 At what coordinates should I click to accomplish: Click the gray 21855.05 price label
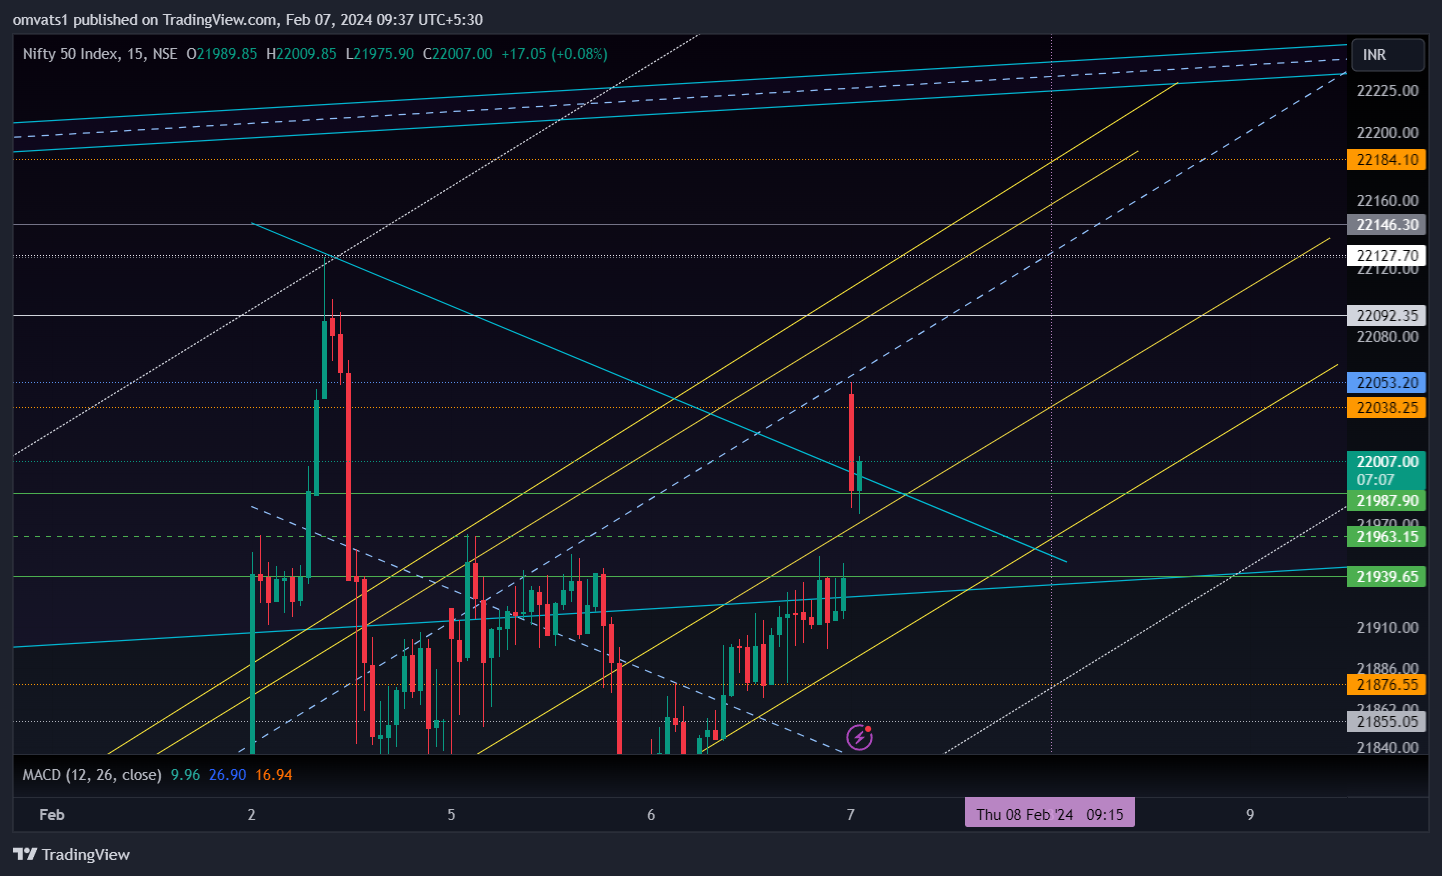point(1386,722)
